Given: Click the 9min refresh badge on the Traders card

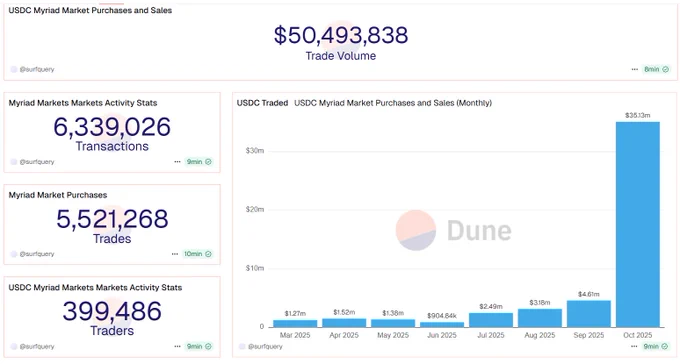Looking at the screenshot, I should click(199, 347).
